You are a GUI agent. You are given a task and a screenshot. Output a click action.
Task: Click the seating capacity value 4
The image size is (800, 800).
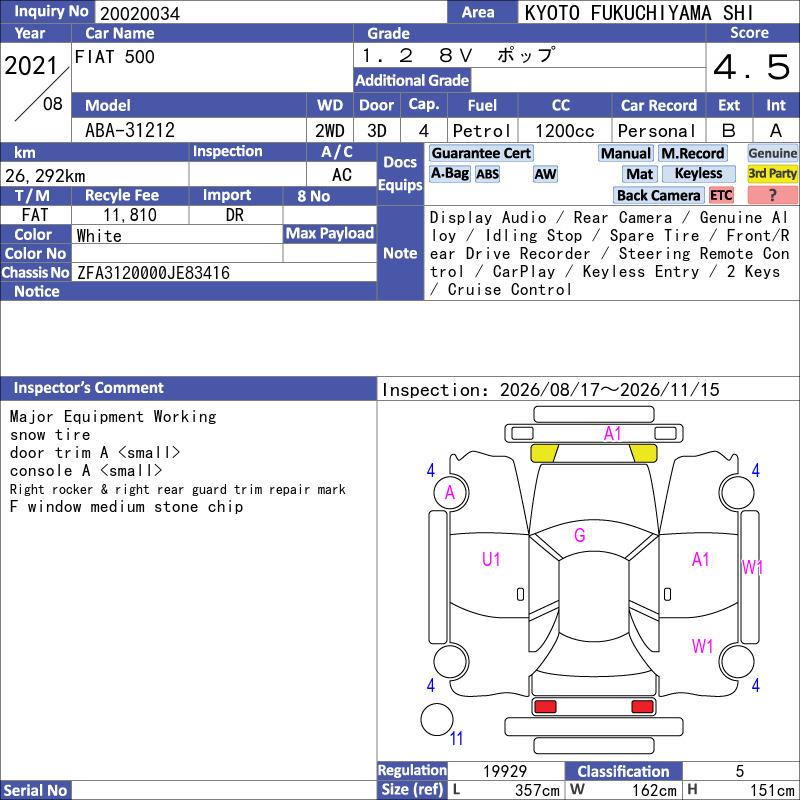[423, 131]
